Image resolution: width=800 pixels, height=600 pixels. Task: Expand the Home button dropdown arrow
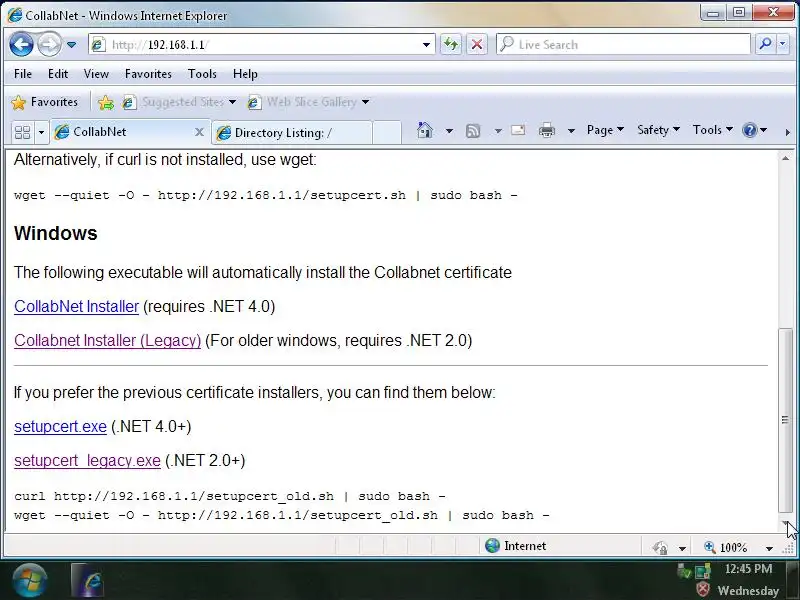449,131
